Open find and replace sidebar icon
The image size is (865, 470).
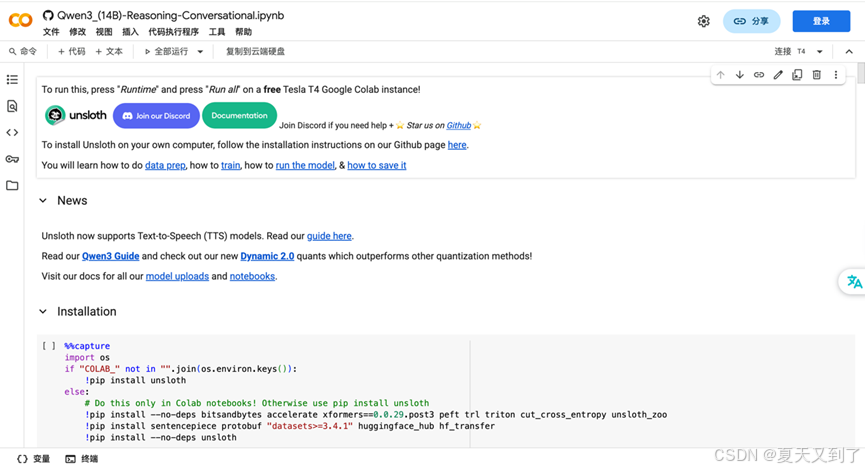(12, 106)
